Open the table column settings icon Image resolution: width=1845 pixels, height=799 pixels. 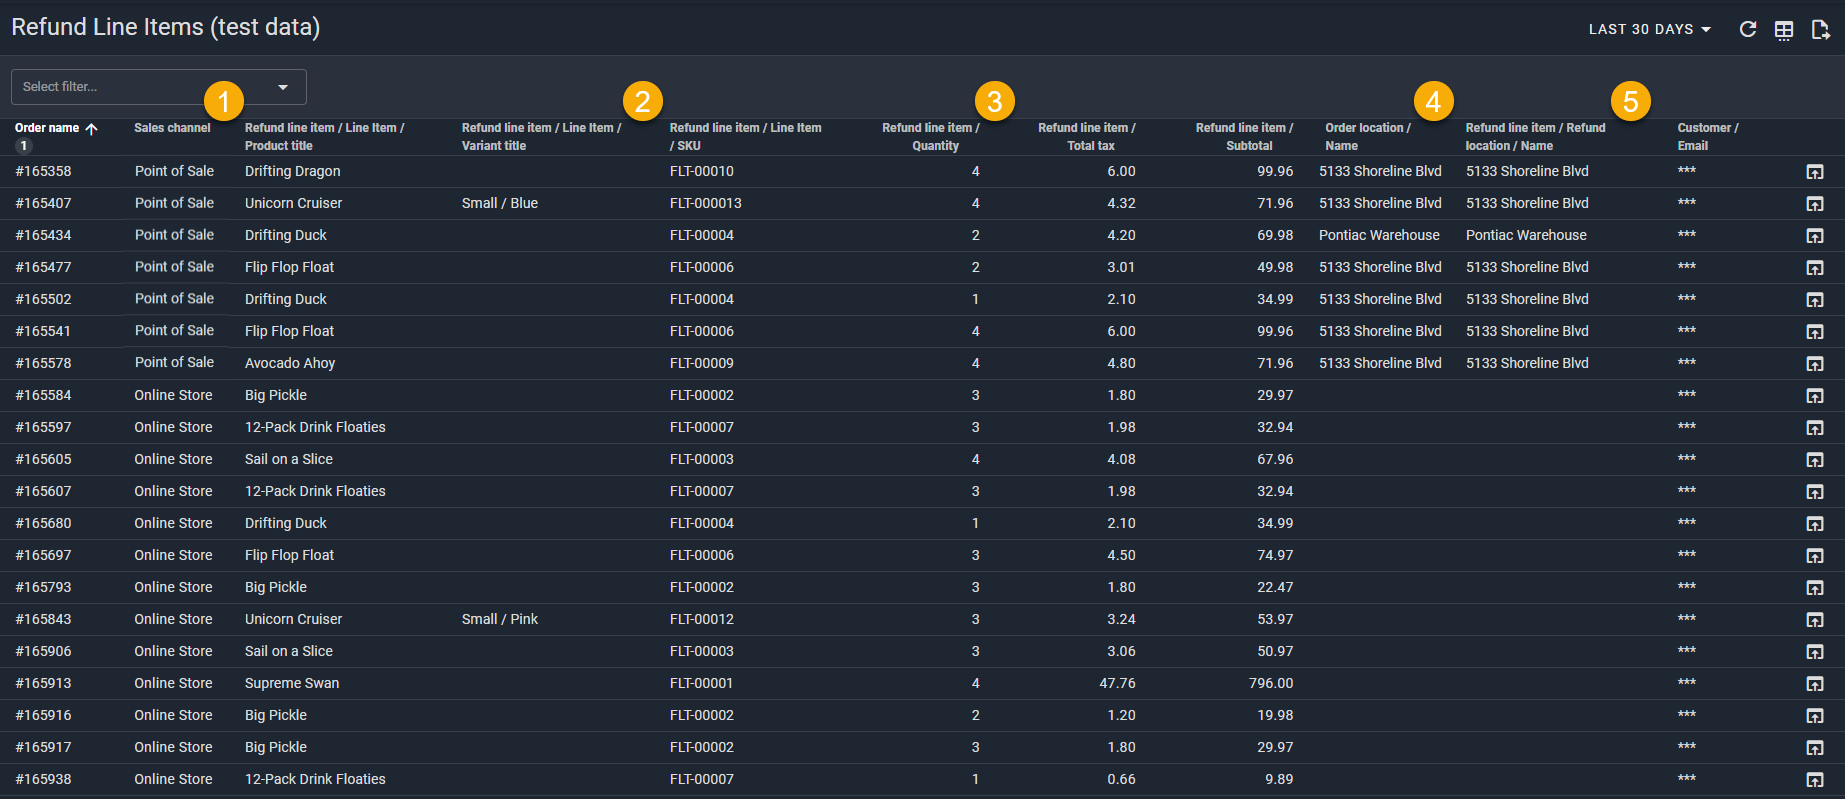click(x=1784, y=30)
